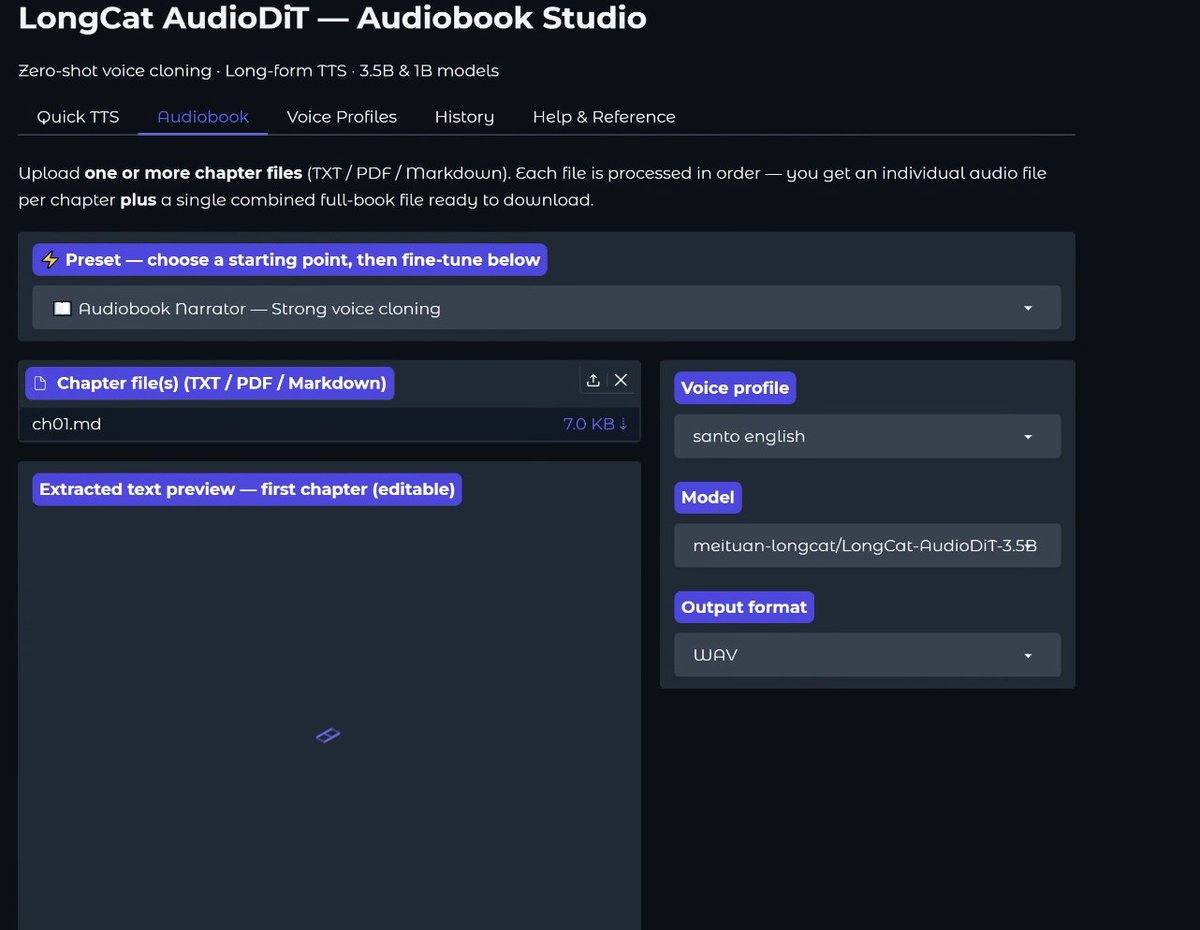Click the file icon beside Chapter file(s) label
The image size is (1200, 930).
click(40, 383)
